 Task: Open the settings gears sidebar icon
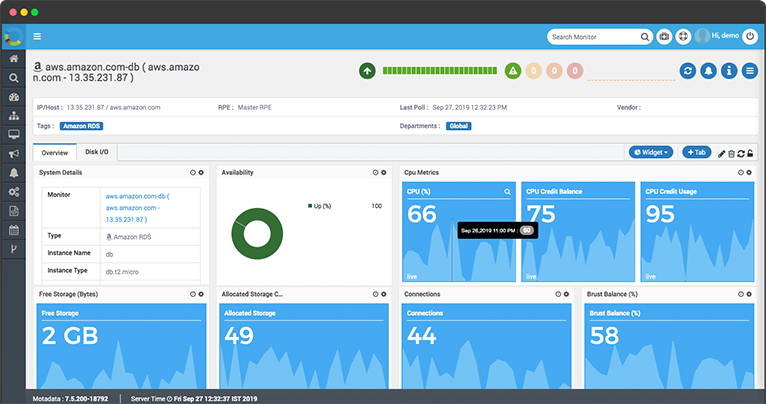coord(14,191)
